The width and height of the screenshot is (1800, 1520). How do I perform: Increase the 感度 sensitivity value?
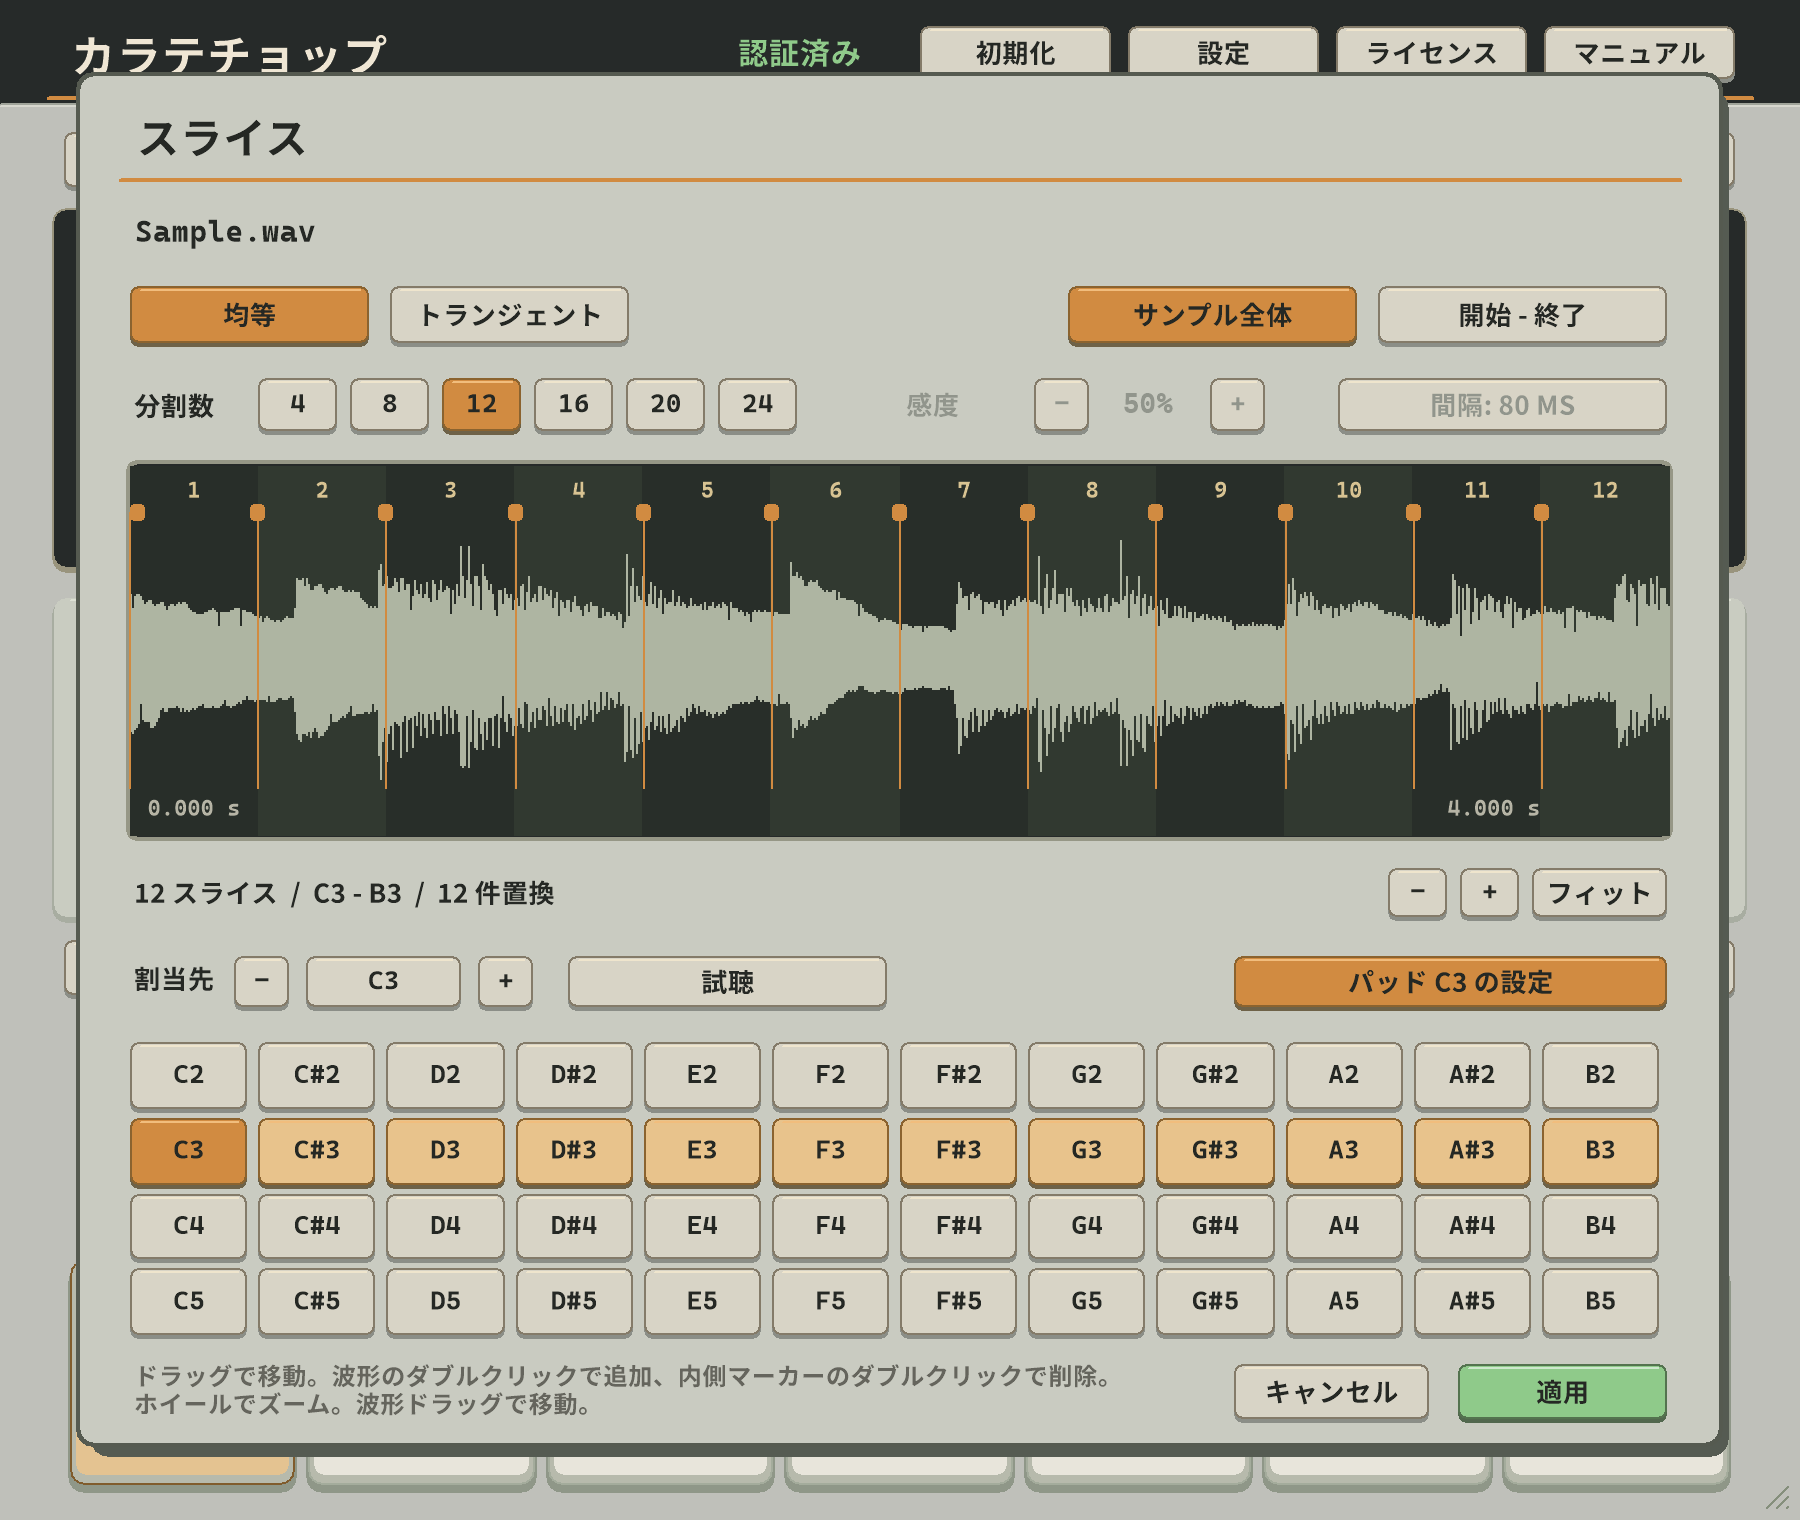pyautogui.click(x=1237, y=404)
